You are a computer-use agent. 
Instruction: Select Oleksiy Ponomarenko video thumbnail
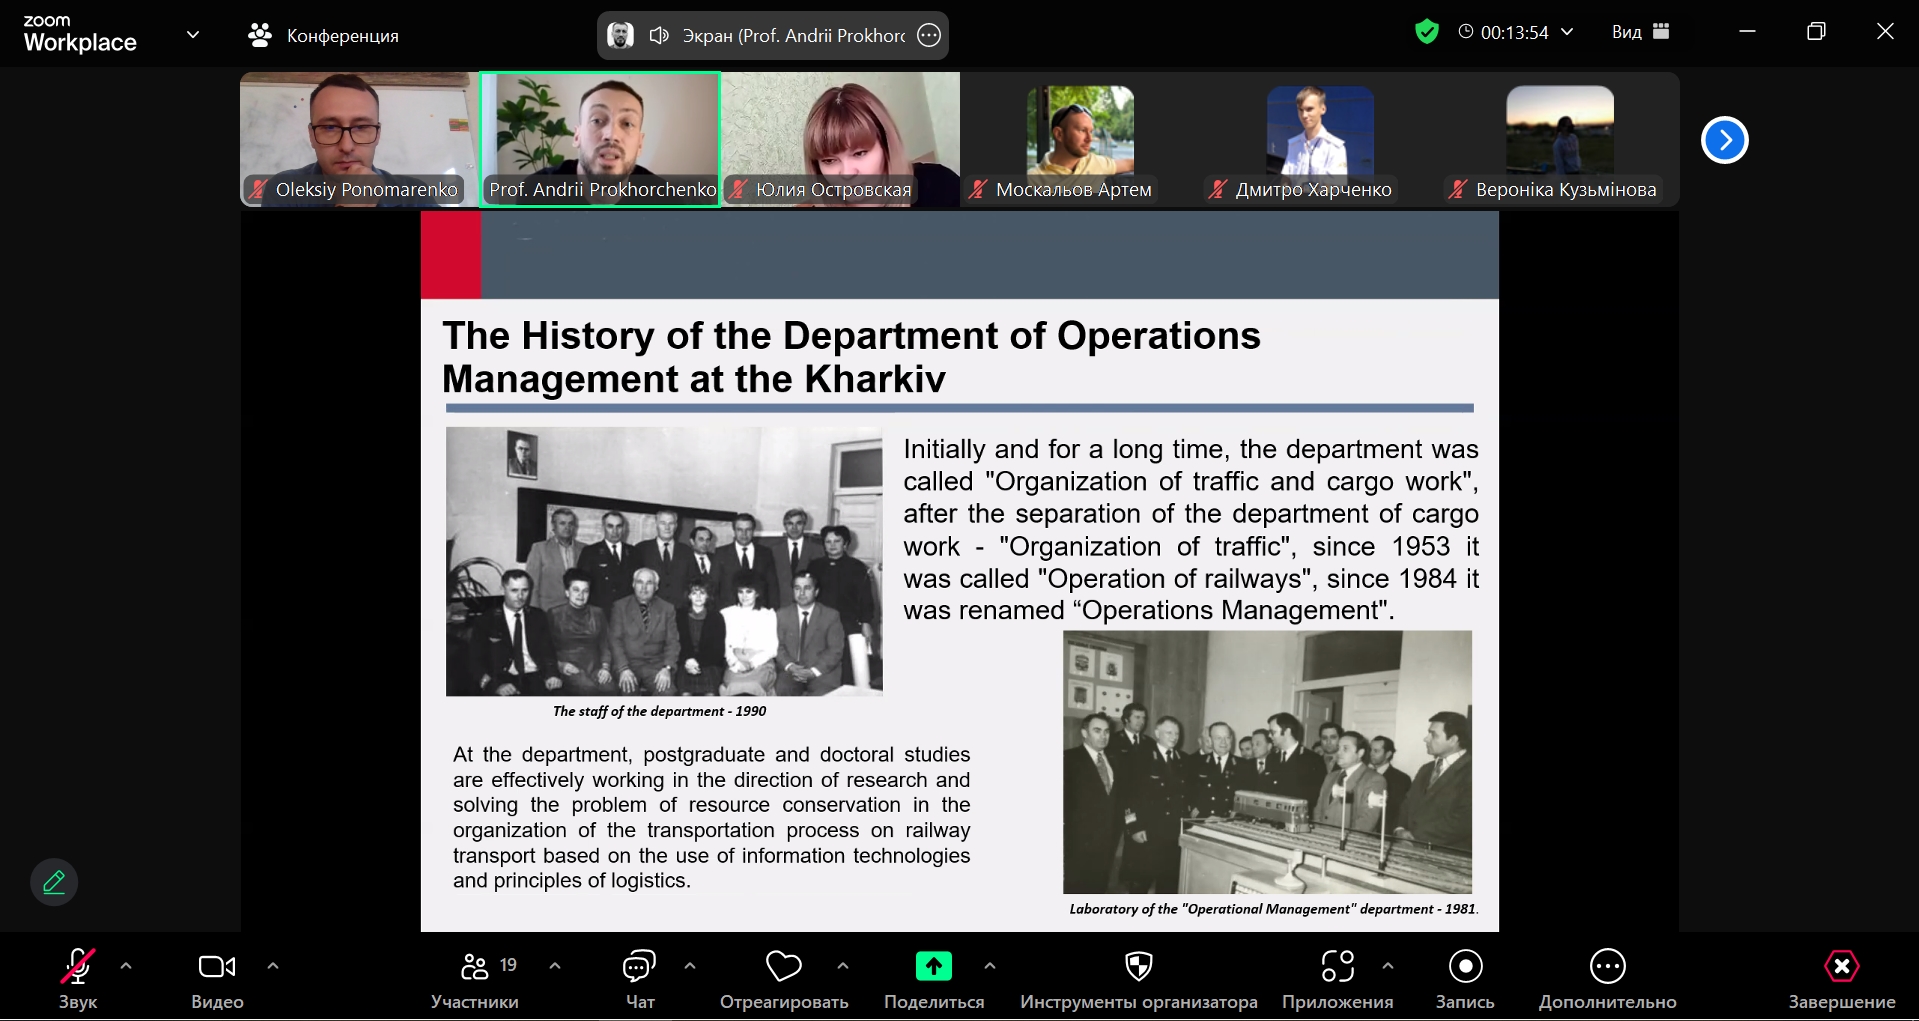[359, 139]
